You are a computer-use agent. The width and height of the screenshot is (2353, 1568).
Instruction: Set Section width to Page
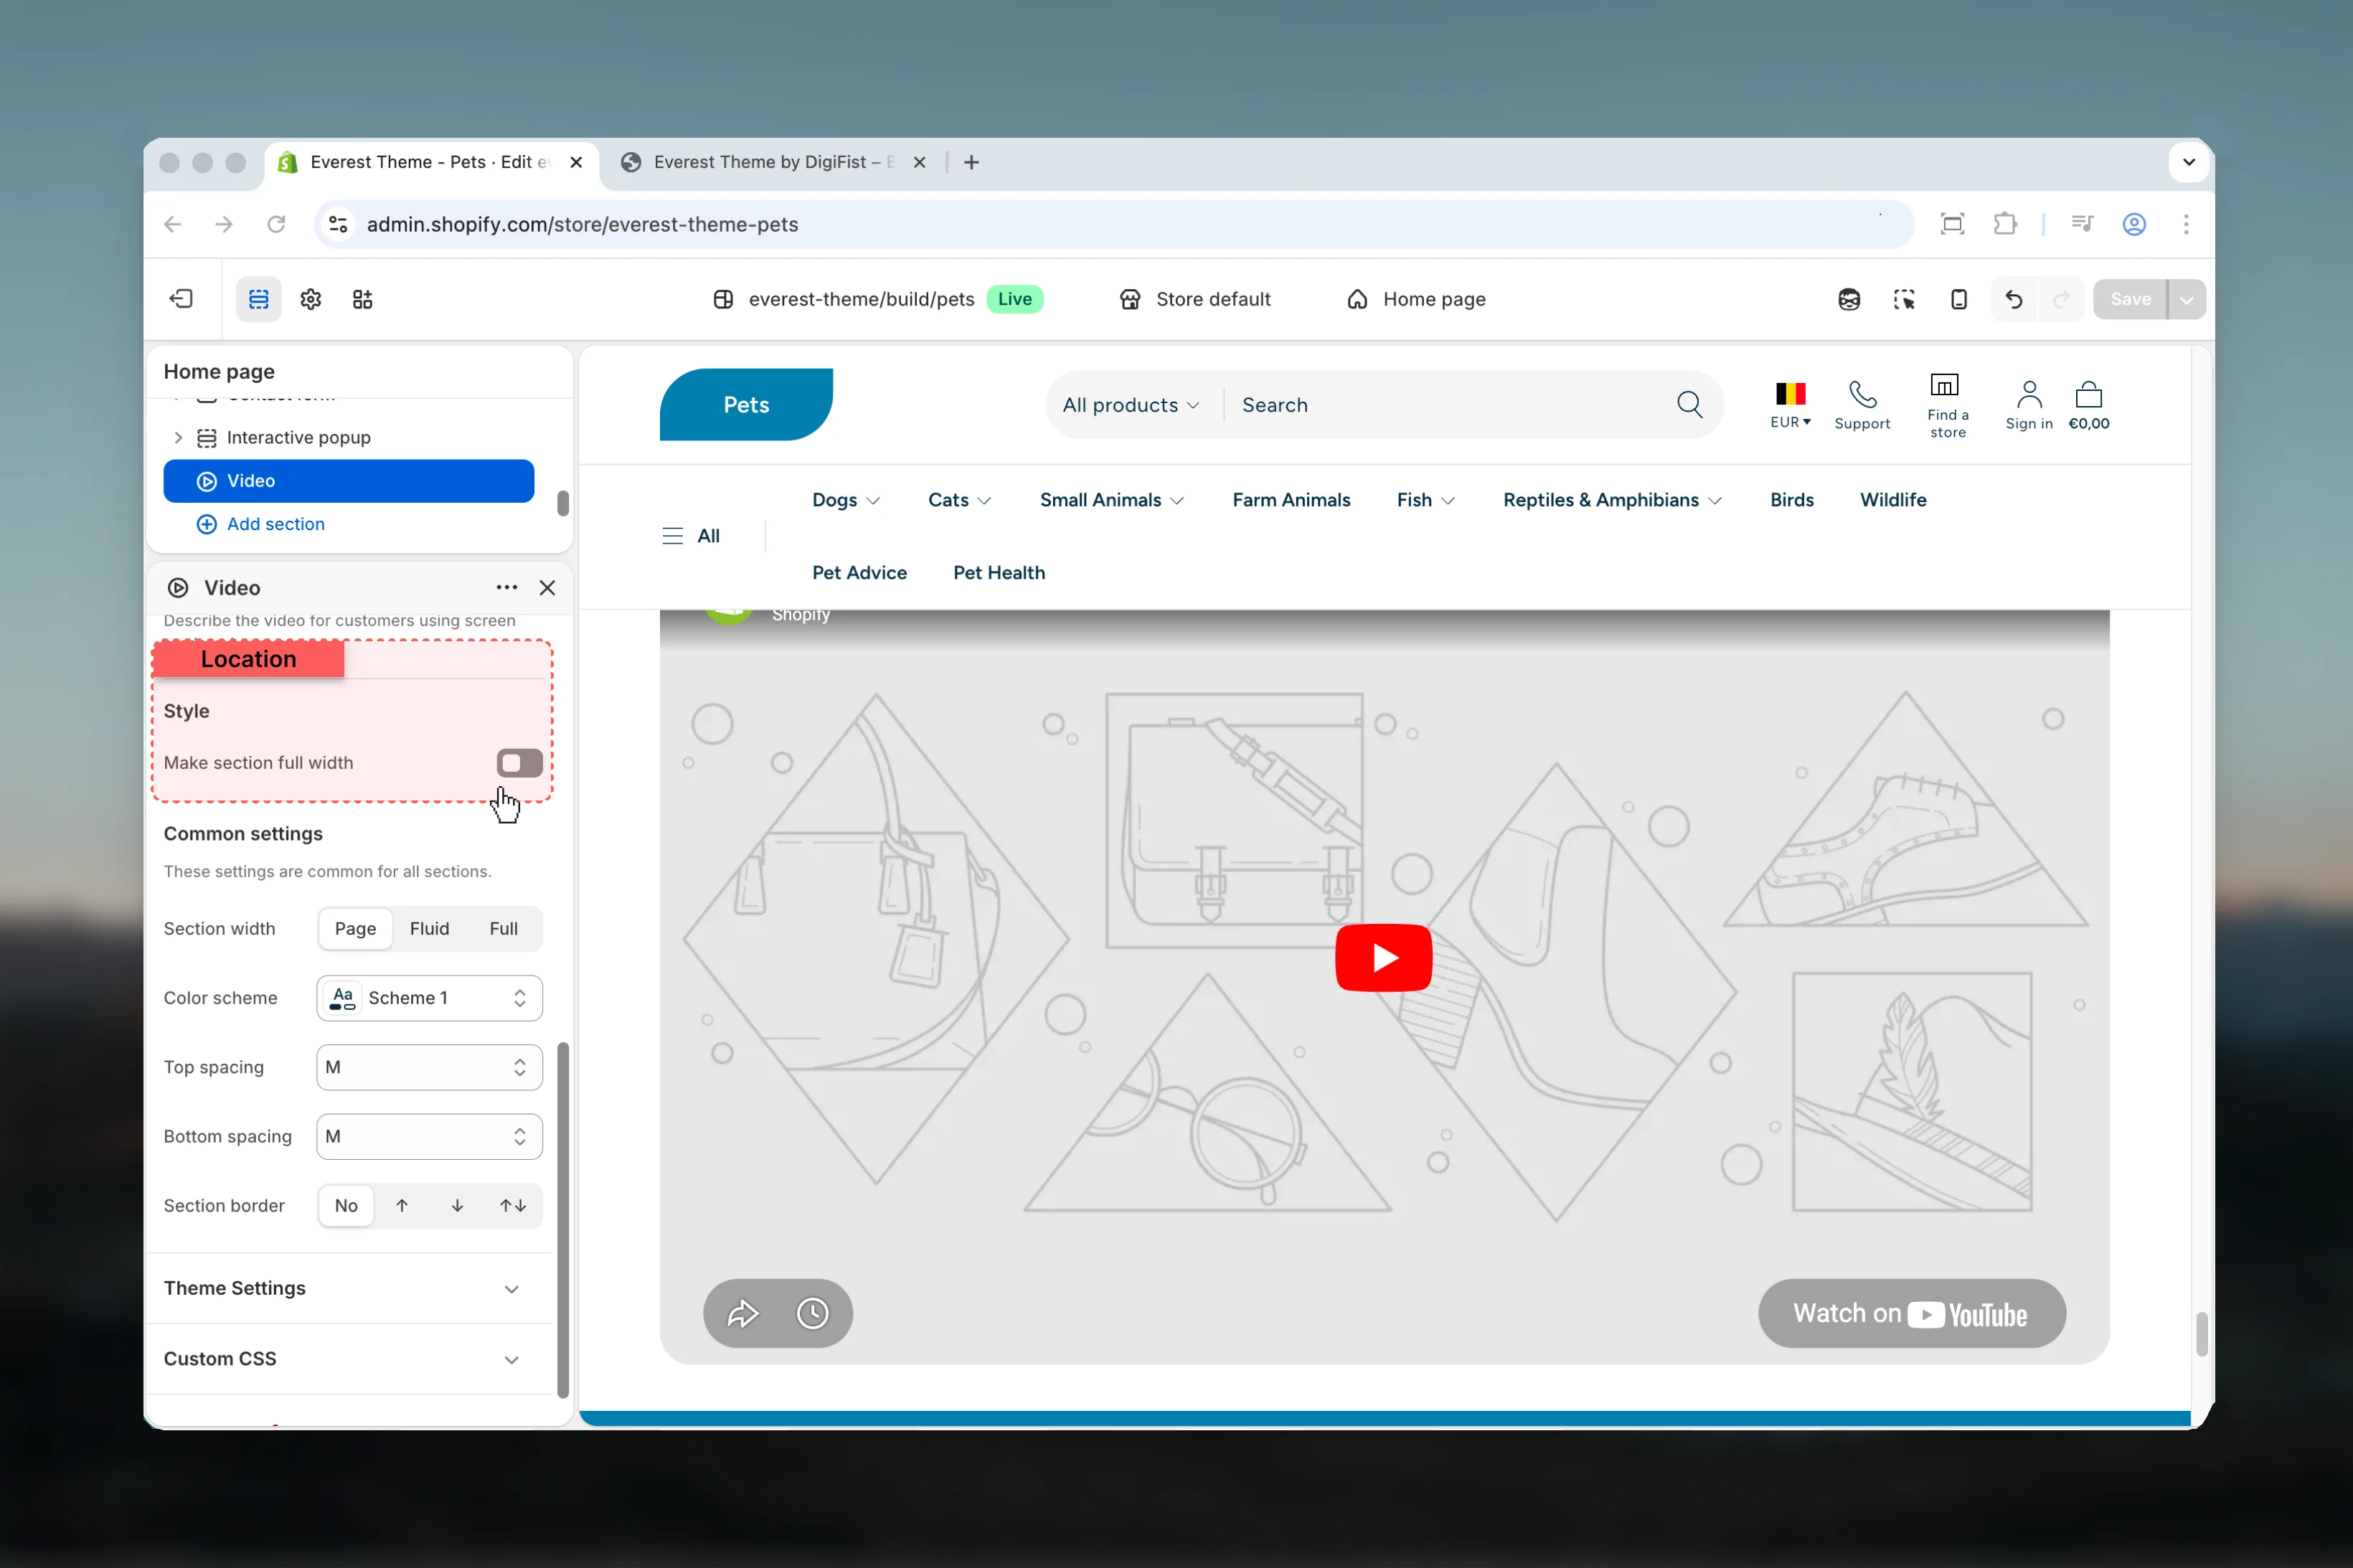tap(355, 928)
